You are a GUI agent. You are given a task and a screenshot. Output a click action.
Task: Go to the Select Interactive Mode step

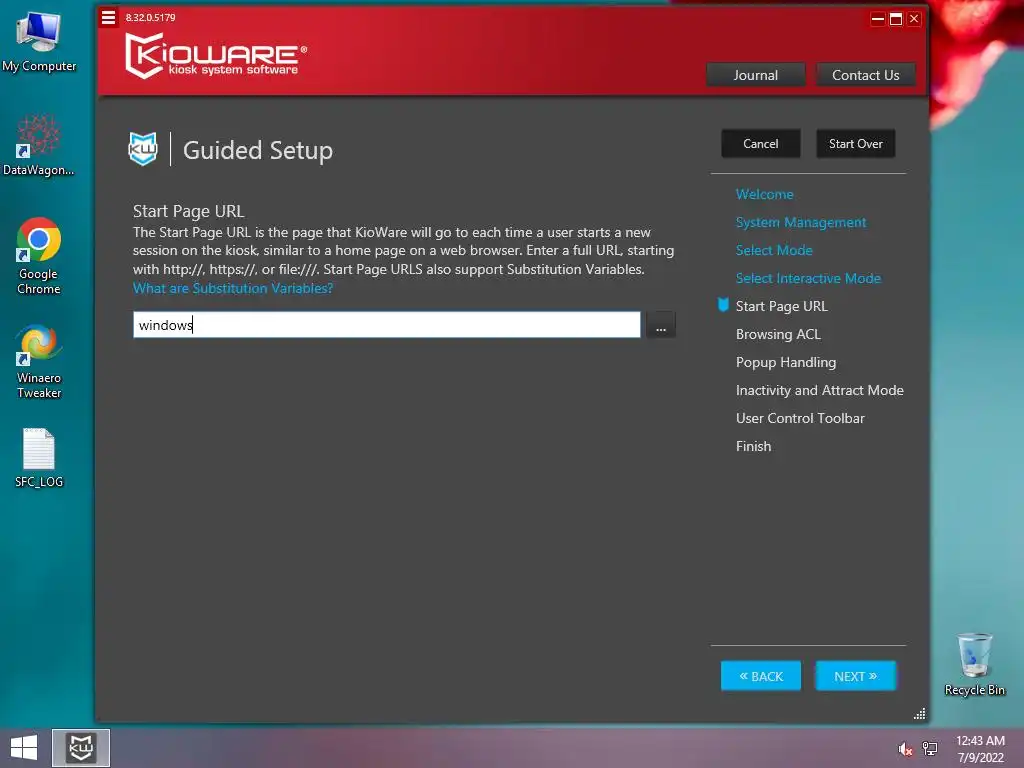point(808,278)
